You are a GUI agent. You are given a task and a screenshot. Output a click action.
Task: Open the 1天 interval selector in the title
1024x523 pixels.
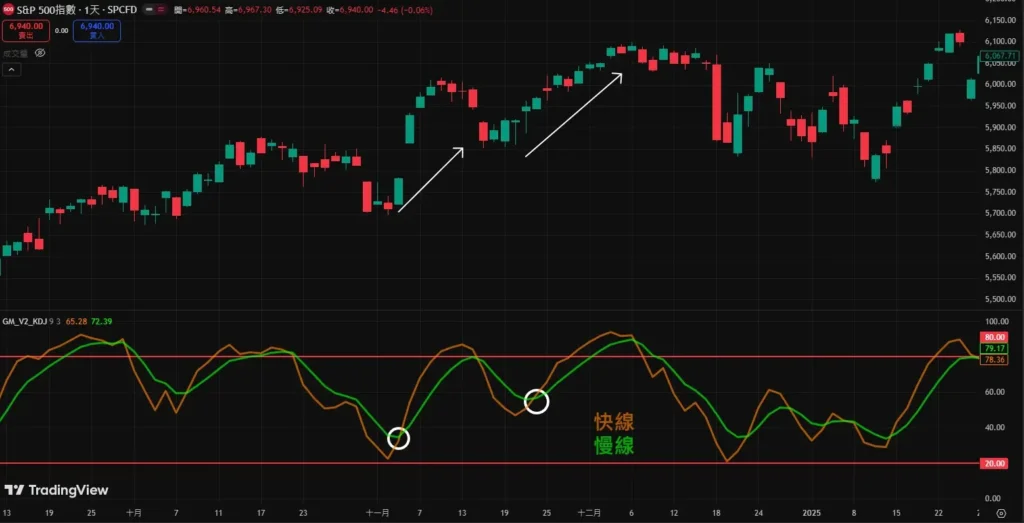(97, 8)
